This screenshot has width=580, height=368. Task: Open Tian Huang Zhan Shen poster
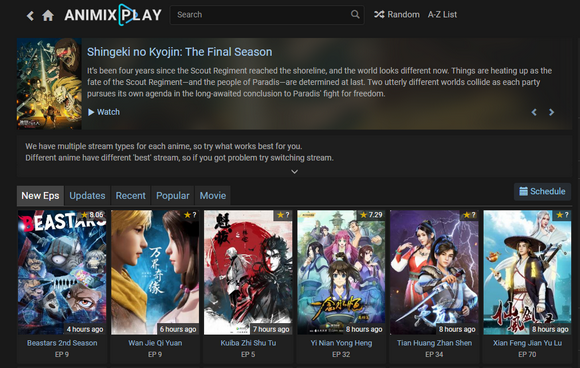(434, 273)
